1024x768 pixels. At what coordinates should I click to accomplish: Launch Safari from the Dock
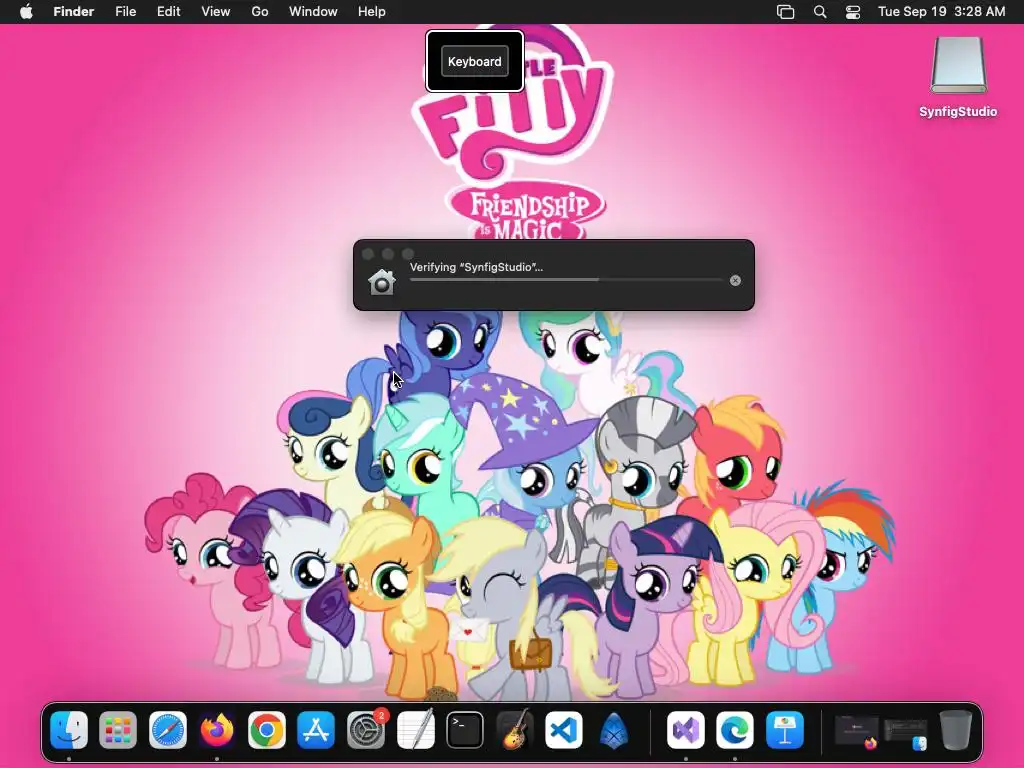tap(168, 730)
